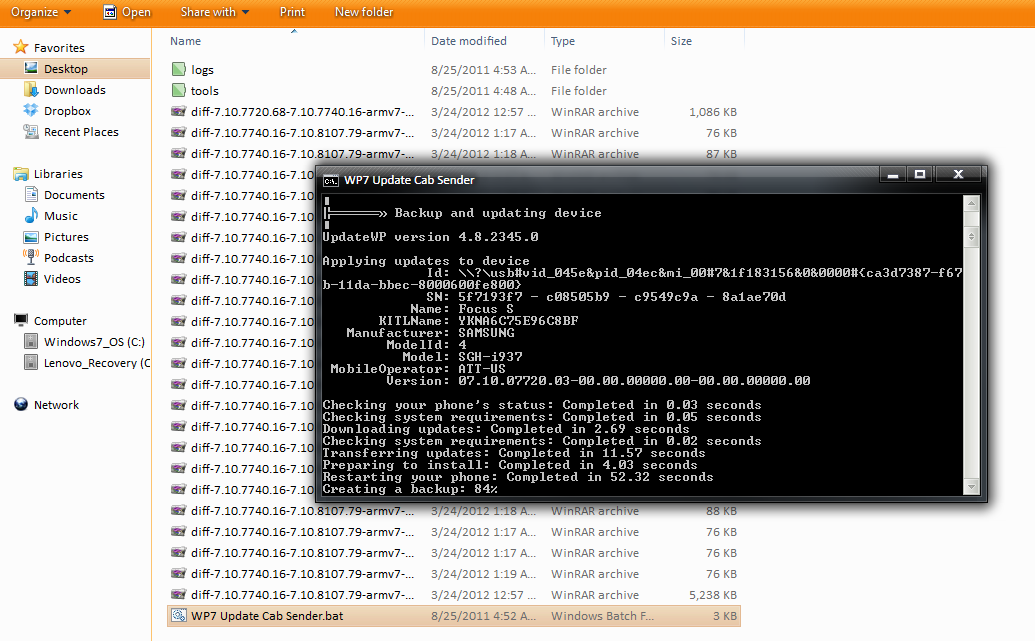
Task: Open the Pictures library icon
Action: [31, 237]
